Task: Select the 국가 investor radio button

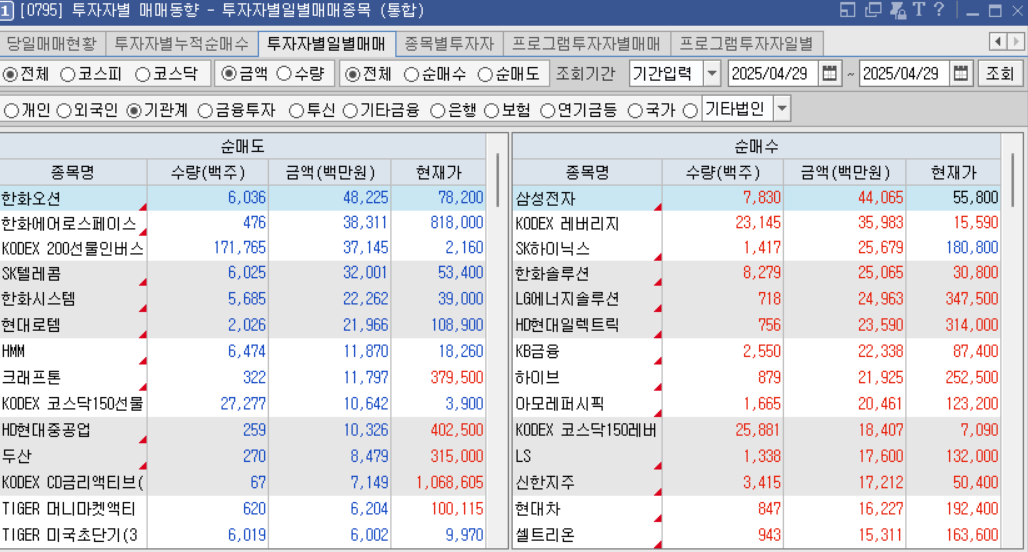Action: coord(635,111)
